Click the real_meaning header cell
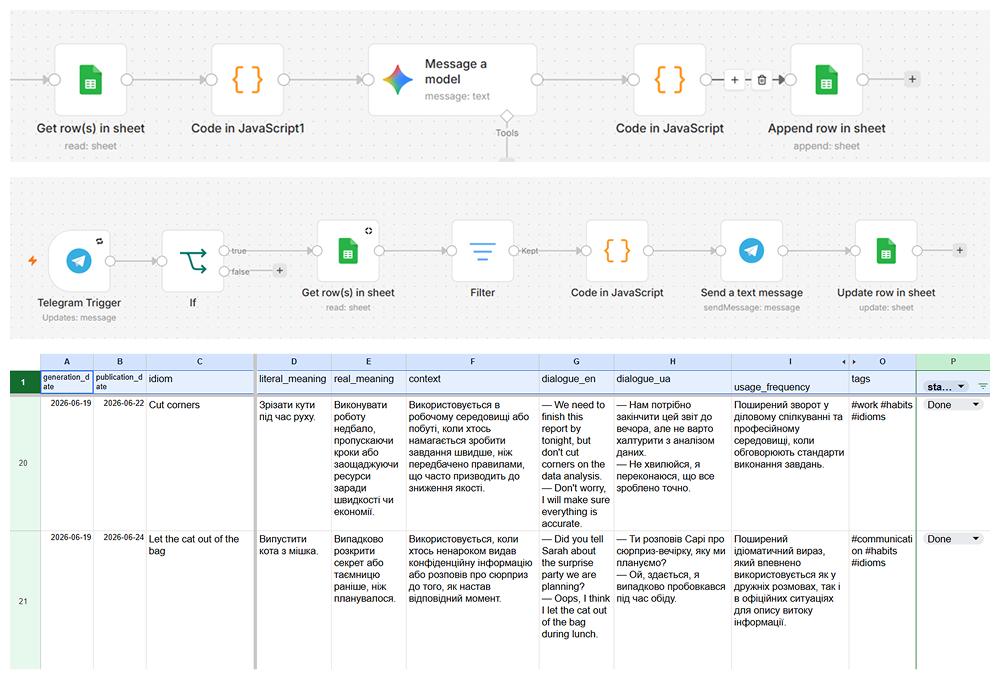1000x680 pixels. click(369, 382)
